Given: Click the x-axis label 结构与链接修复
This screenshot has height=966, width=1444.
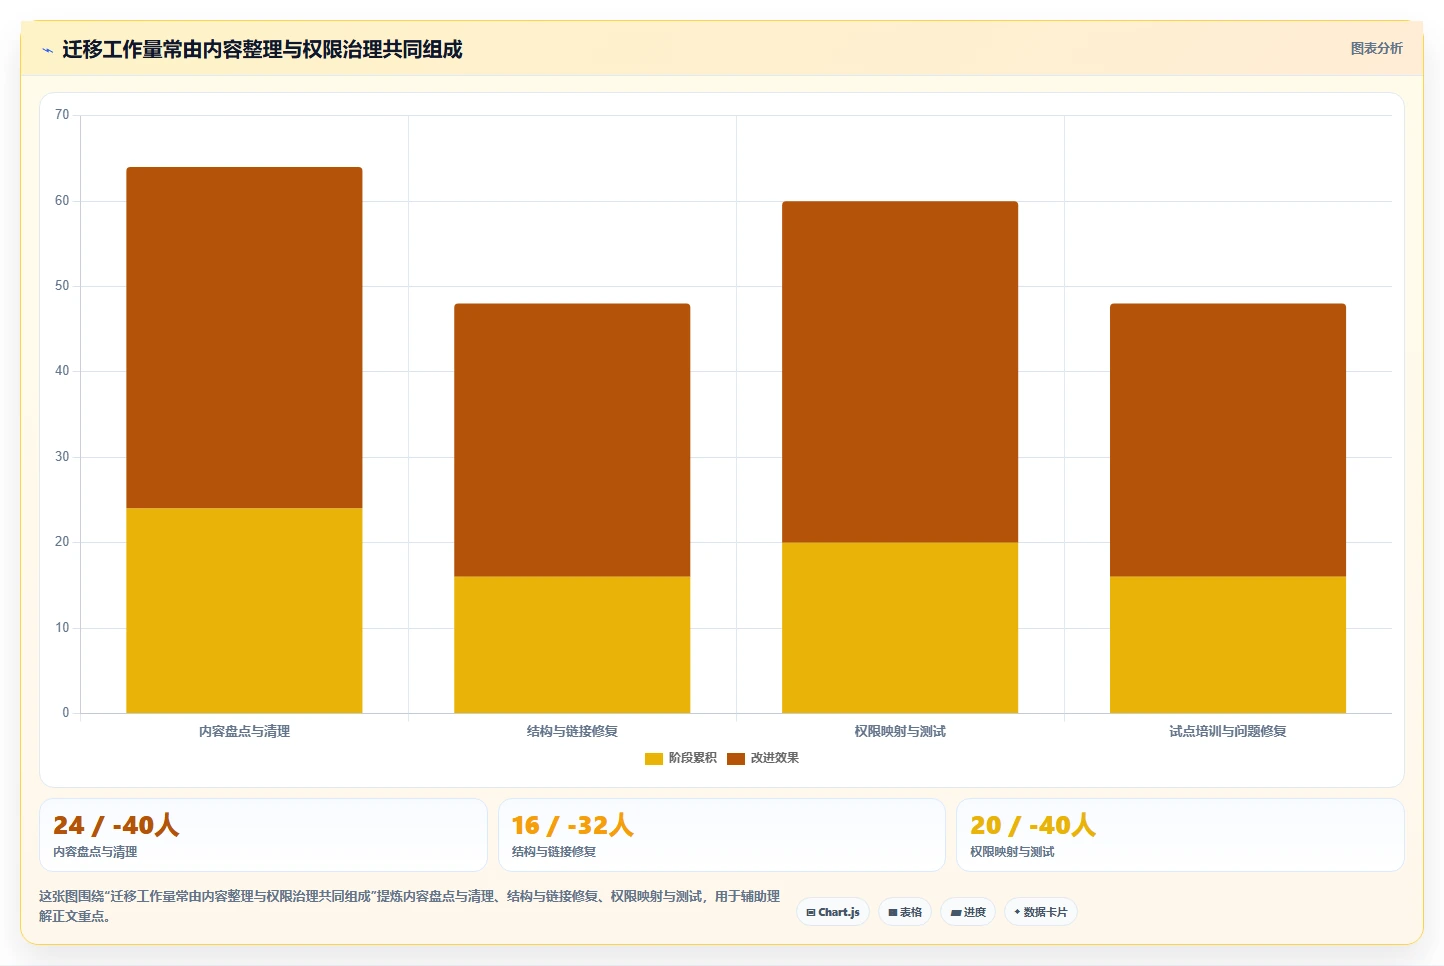Looking at the screenshot, I should click(572, 732).
